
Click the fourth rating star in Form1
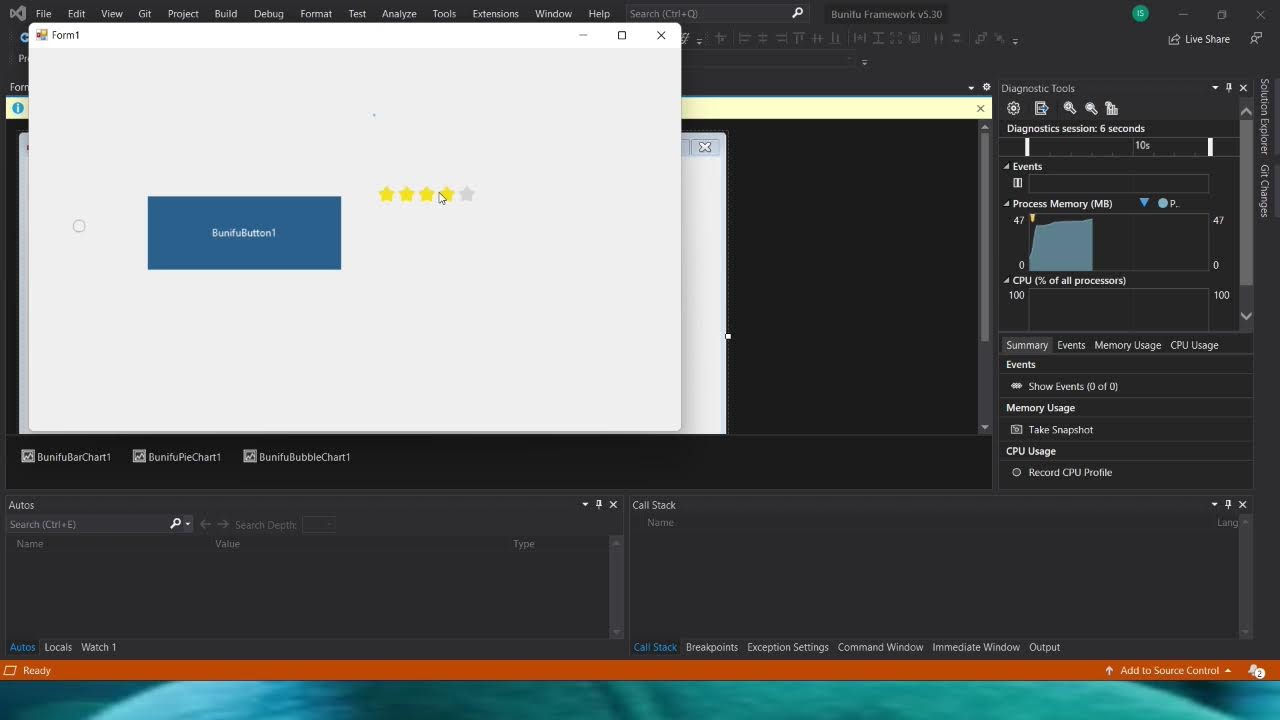(446, 194)
